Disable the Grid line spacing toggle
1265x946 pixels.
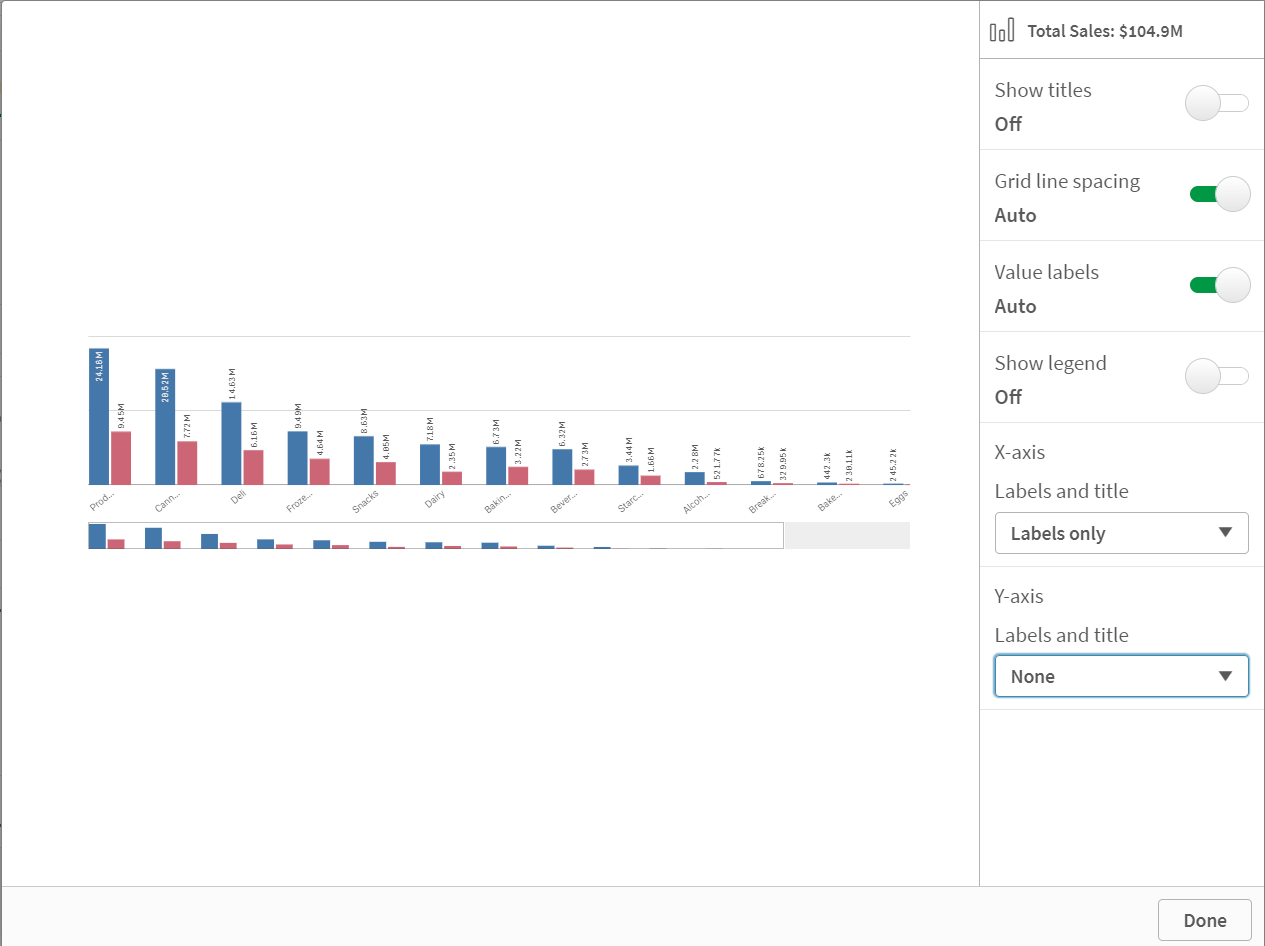coord(1218,194)
